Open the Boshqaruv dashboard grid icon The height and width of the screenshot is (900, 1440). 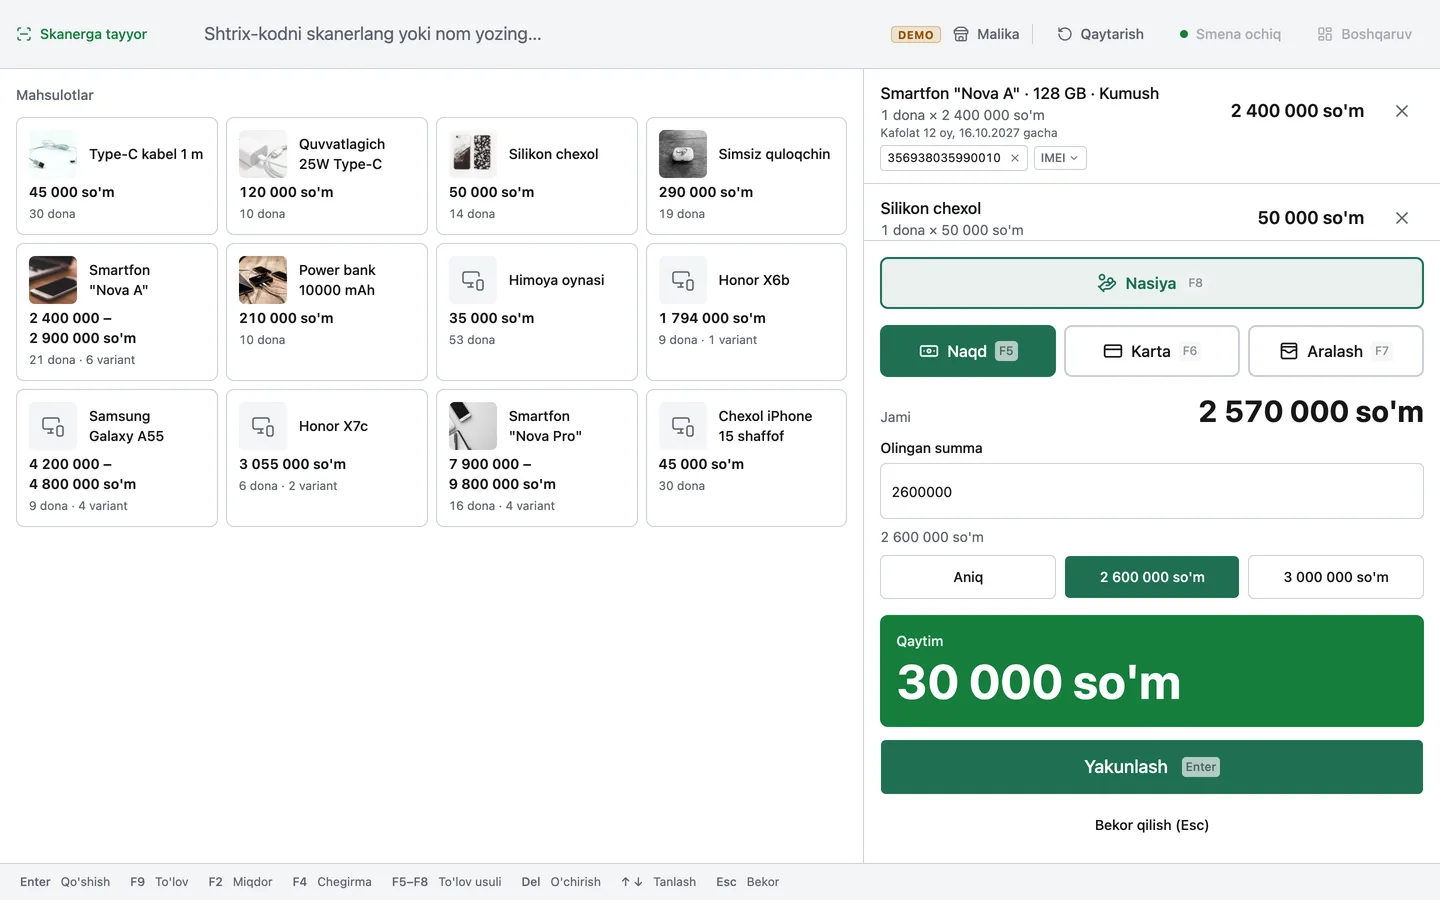pyautogui.click(x=1325, y=34)
